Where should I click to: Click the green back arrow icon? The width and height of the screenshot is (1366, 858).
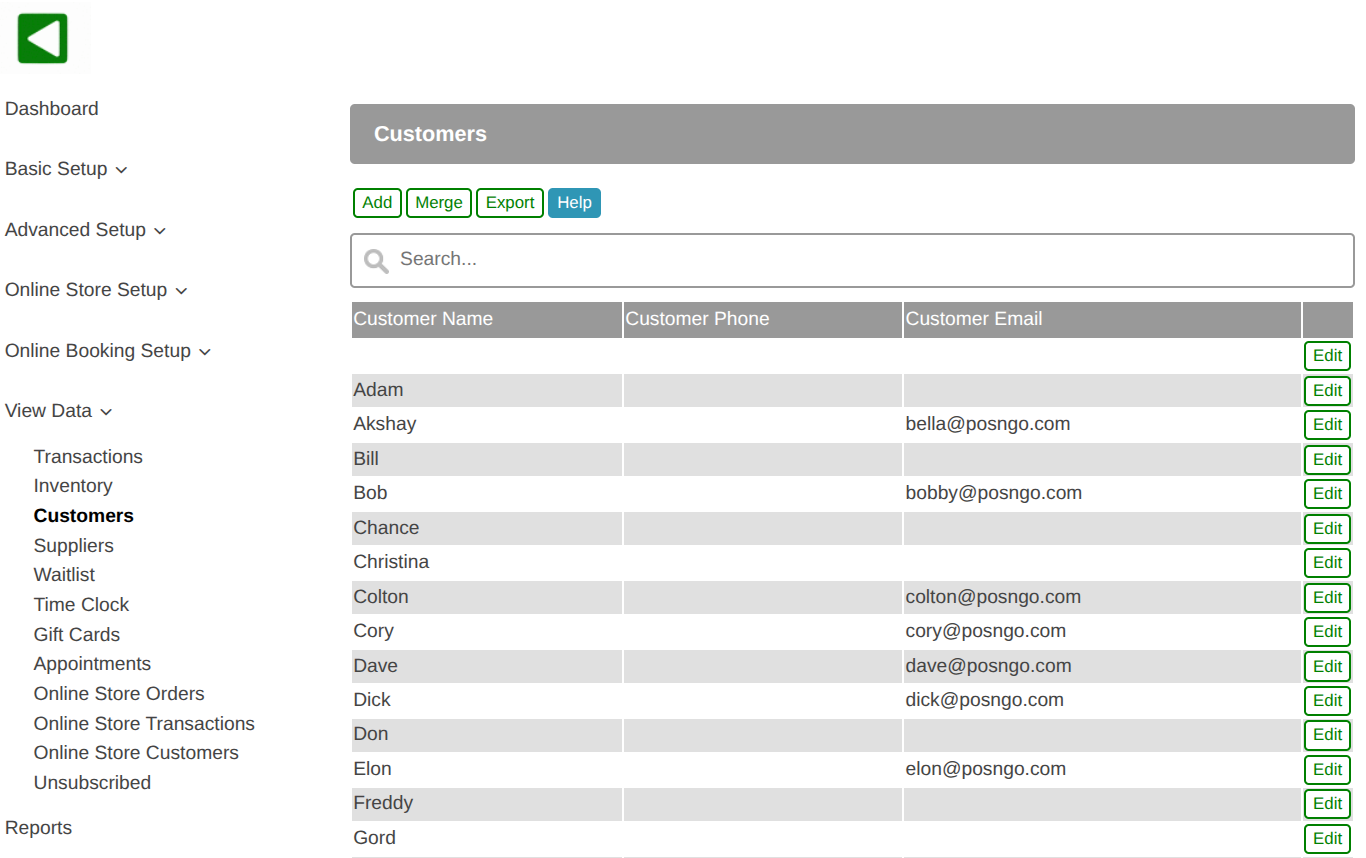(x=42, y=39)
